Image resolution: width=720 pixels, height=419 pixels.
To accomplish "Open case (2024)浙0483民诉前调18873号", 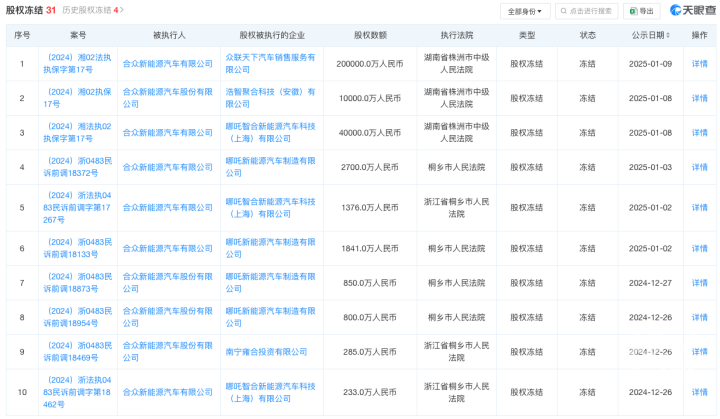I will [78, 283].
